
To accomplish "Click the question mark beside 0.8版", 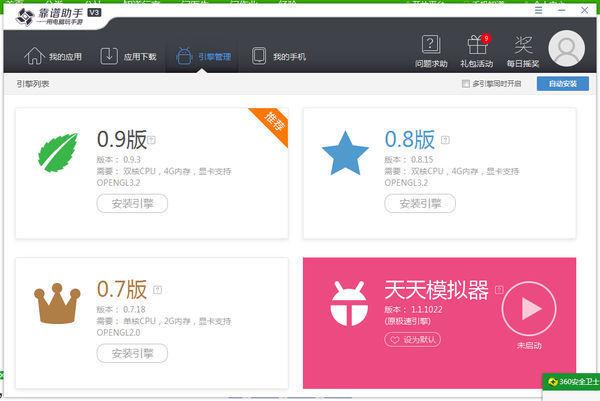I will [445, 140].
